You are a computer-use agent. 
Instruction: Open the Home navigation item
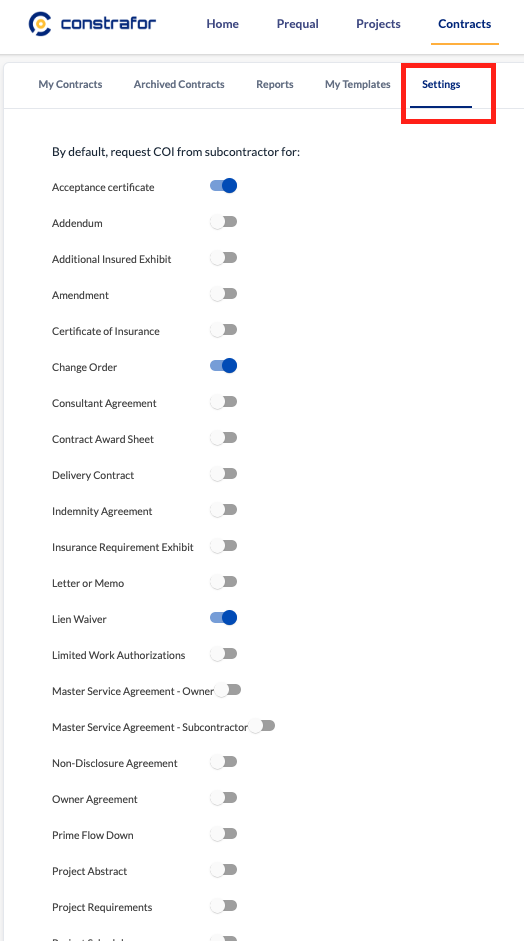222,24
